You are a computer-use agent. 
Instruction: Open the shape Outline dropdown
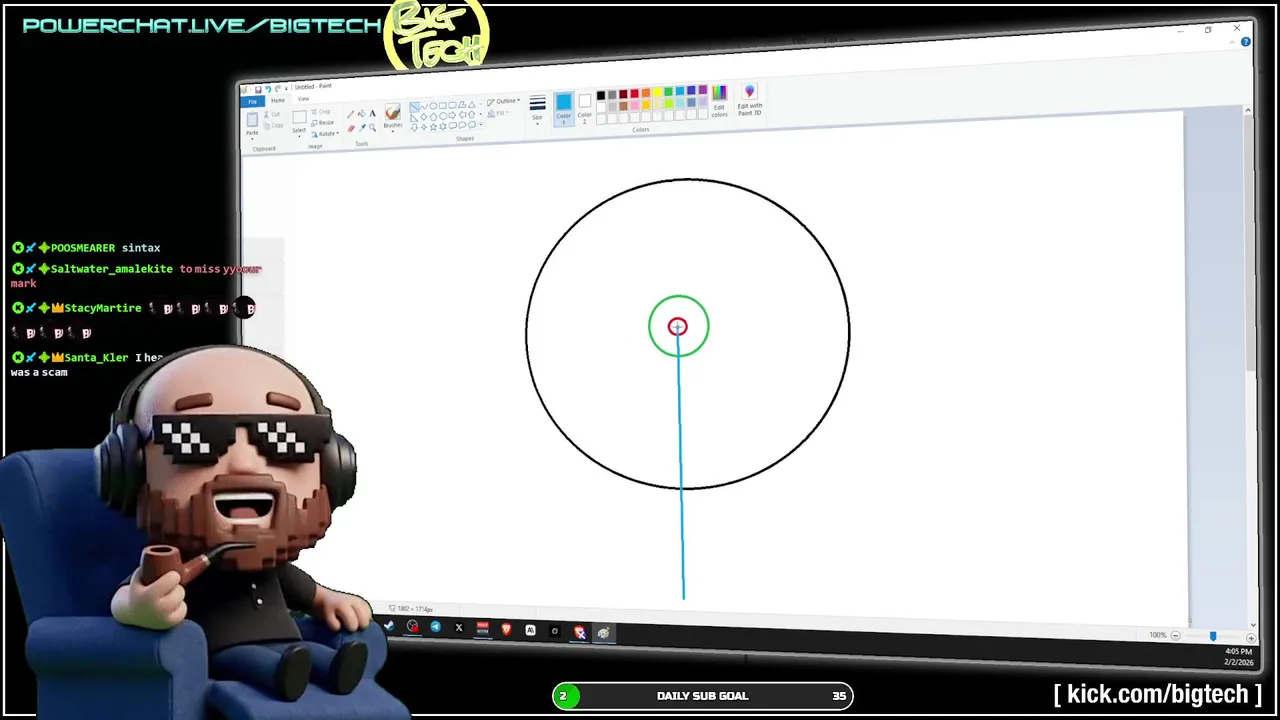click(x=504, y=101)
